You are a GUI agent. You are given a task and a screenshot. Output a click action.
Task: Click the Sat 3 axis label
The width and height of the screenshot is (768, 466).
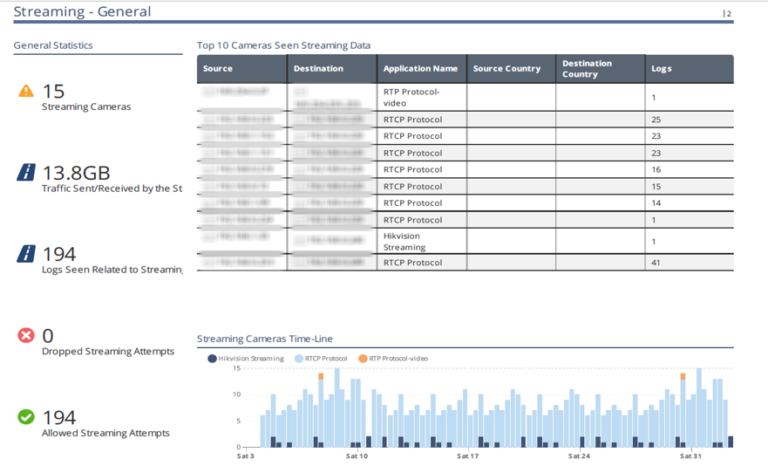point(245,456)
